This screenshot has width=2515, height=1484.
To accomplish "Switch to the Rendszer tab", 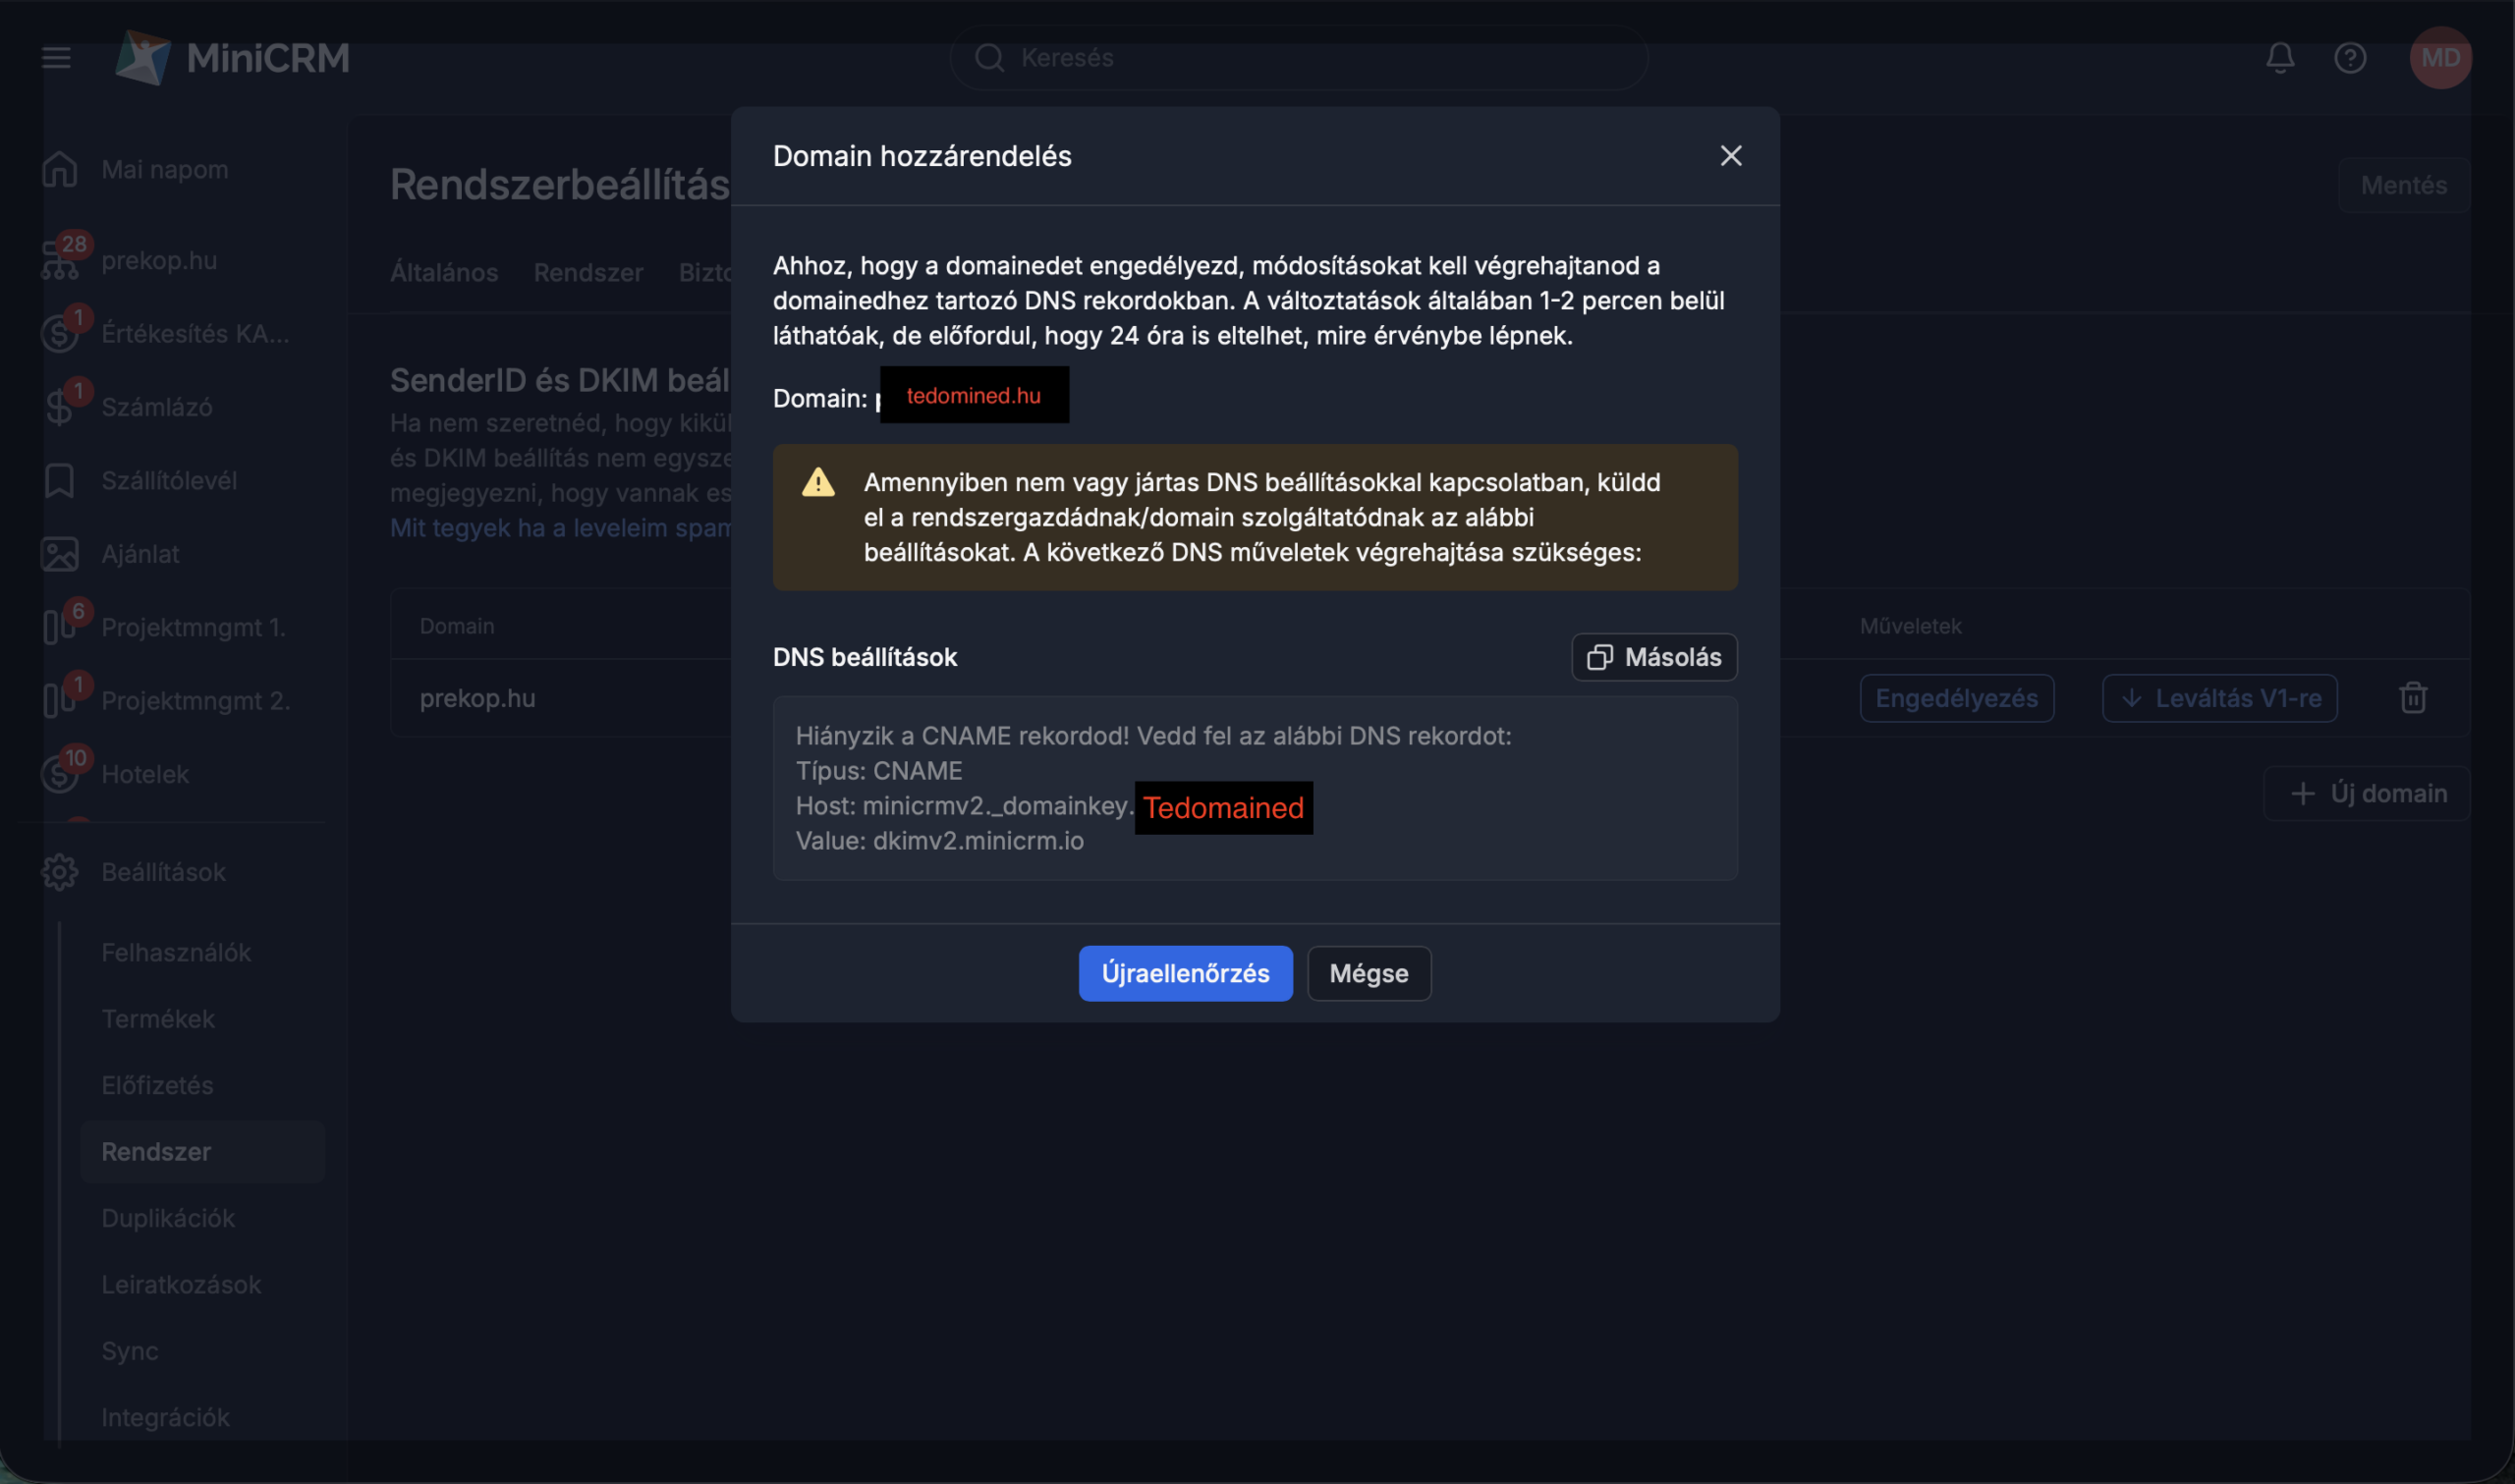I will (x=588, y=273).
